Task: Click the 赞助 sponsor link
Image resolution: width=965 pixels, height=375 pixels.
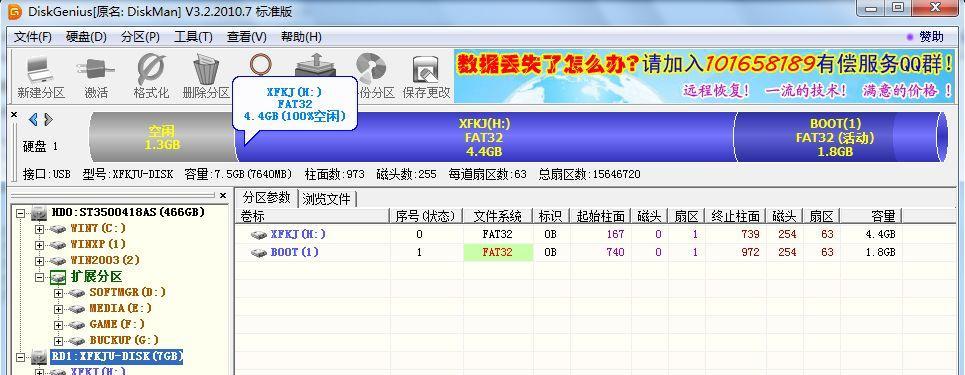Action: (x=926, y=37)
